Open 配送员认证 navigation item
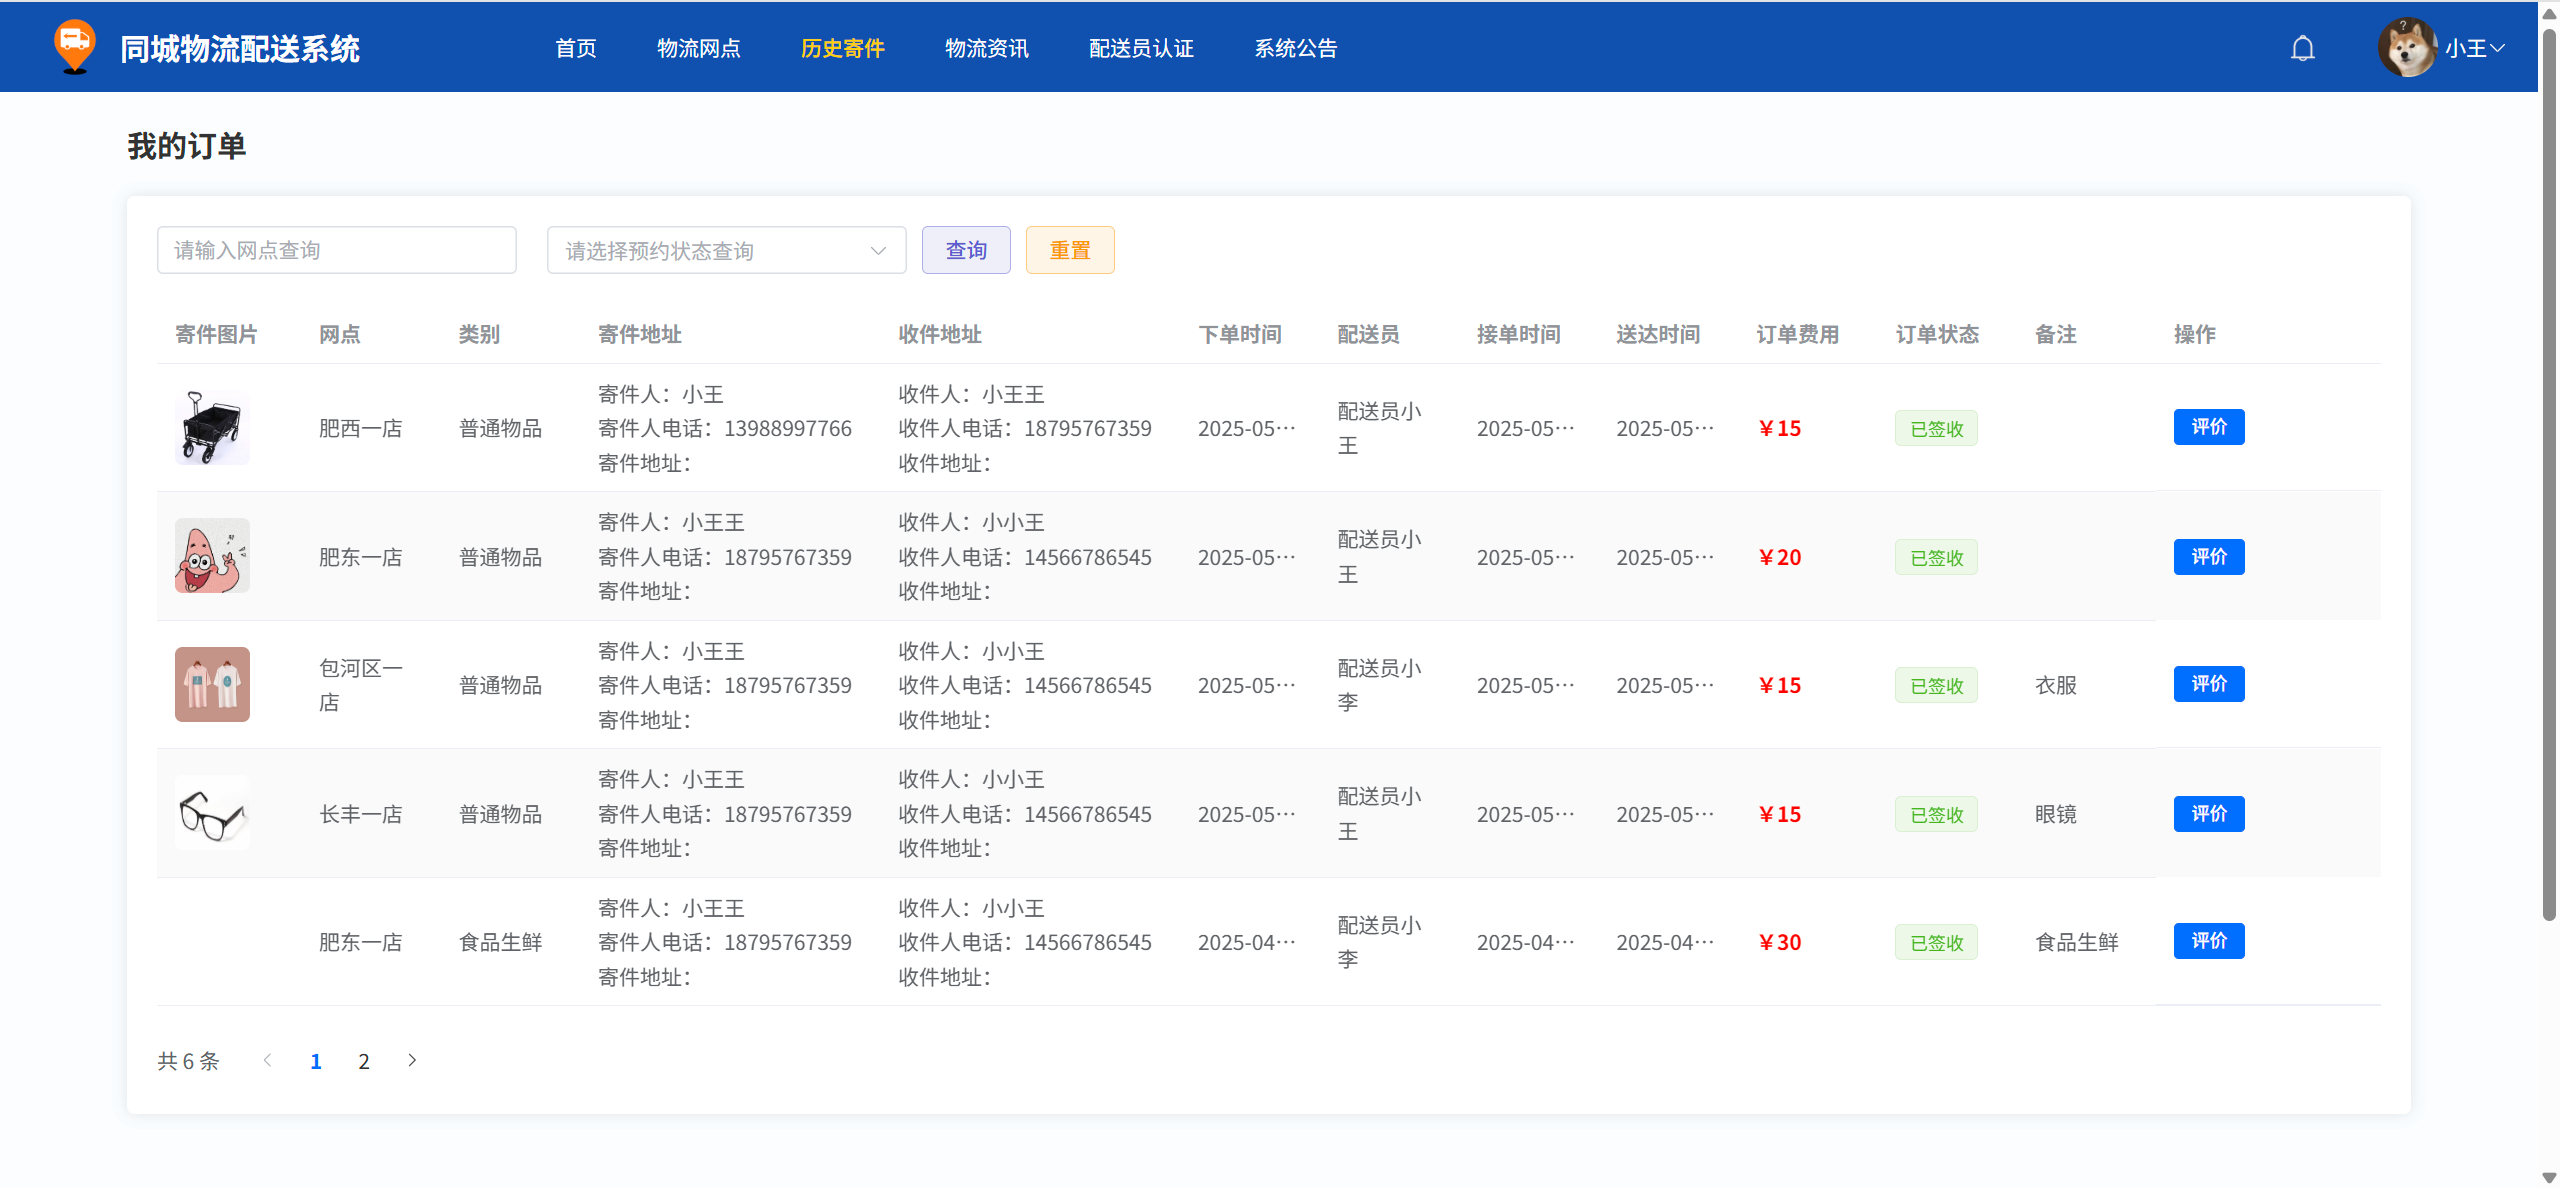The image size is (2560, 1188). pos(1141,48)
